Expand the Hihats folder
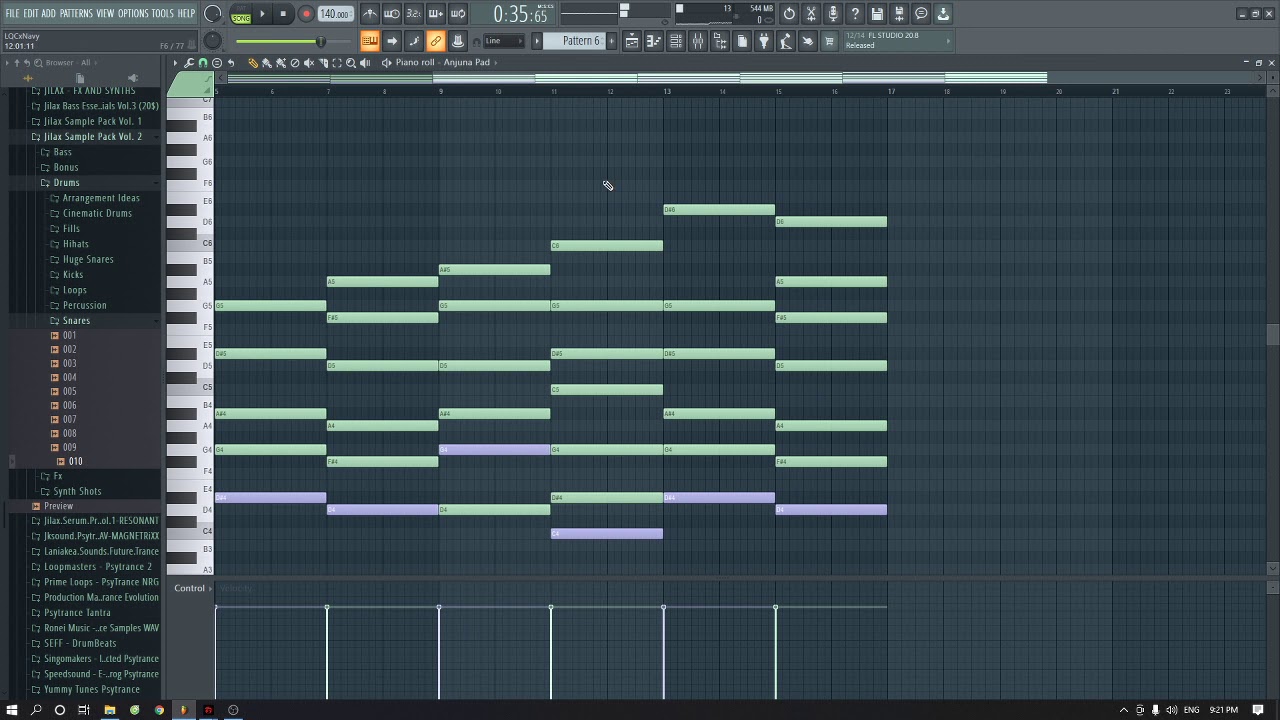Image resolution: width=1280 pixels, height=720 pixels. [75, 244]
